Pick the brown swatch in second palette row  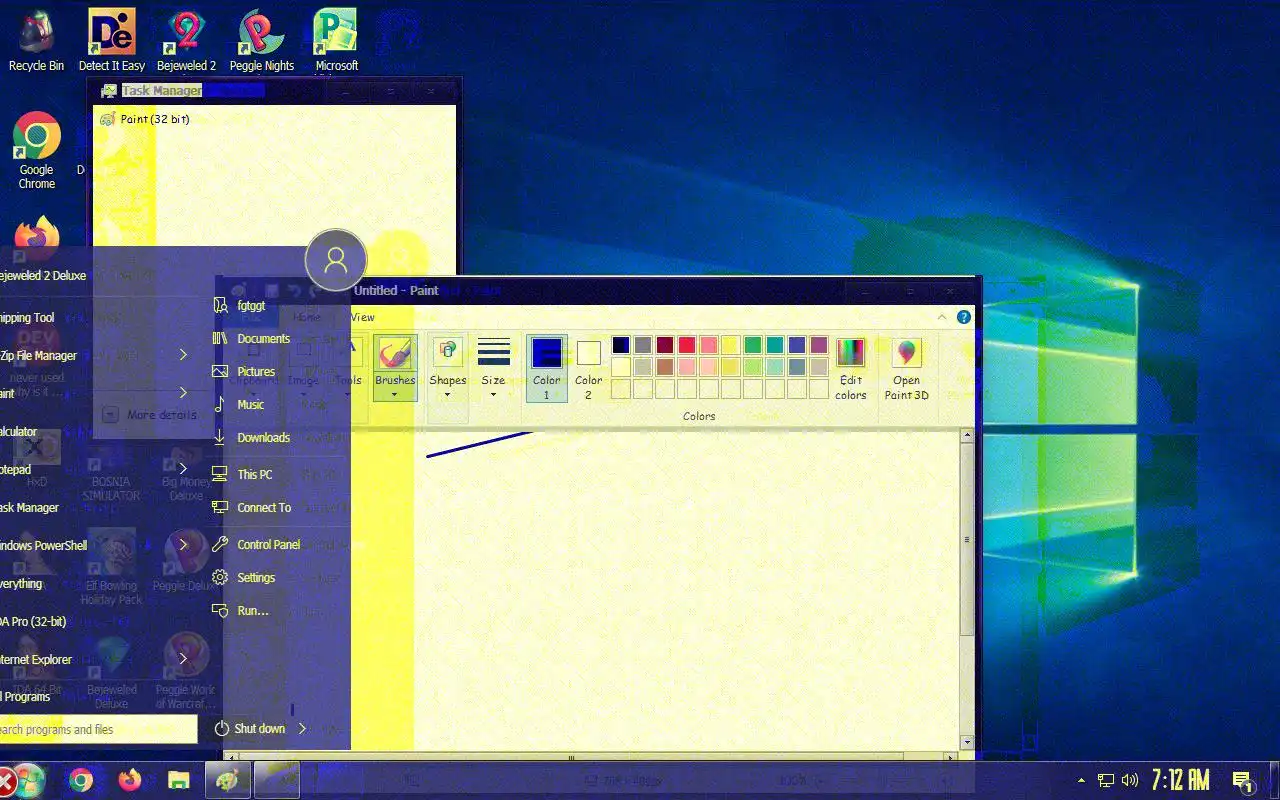click(x=665, y=367)
